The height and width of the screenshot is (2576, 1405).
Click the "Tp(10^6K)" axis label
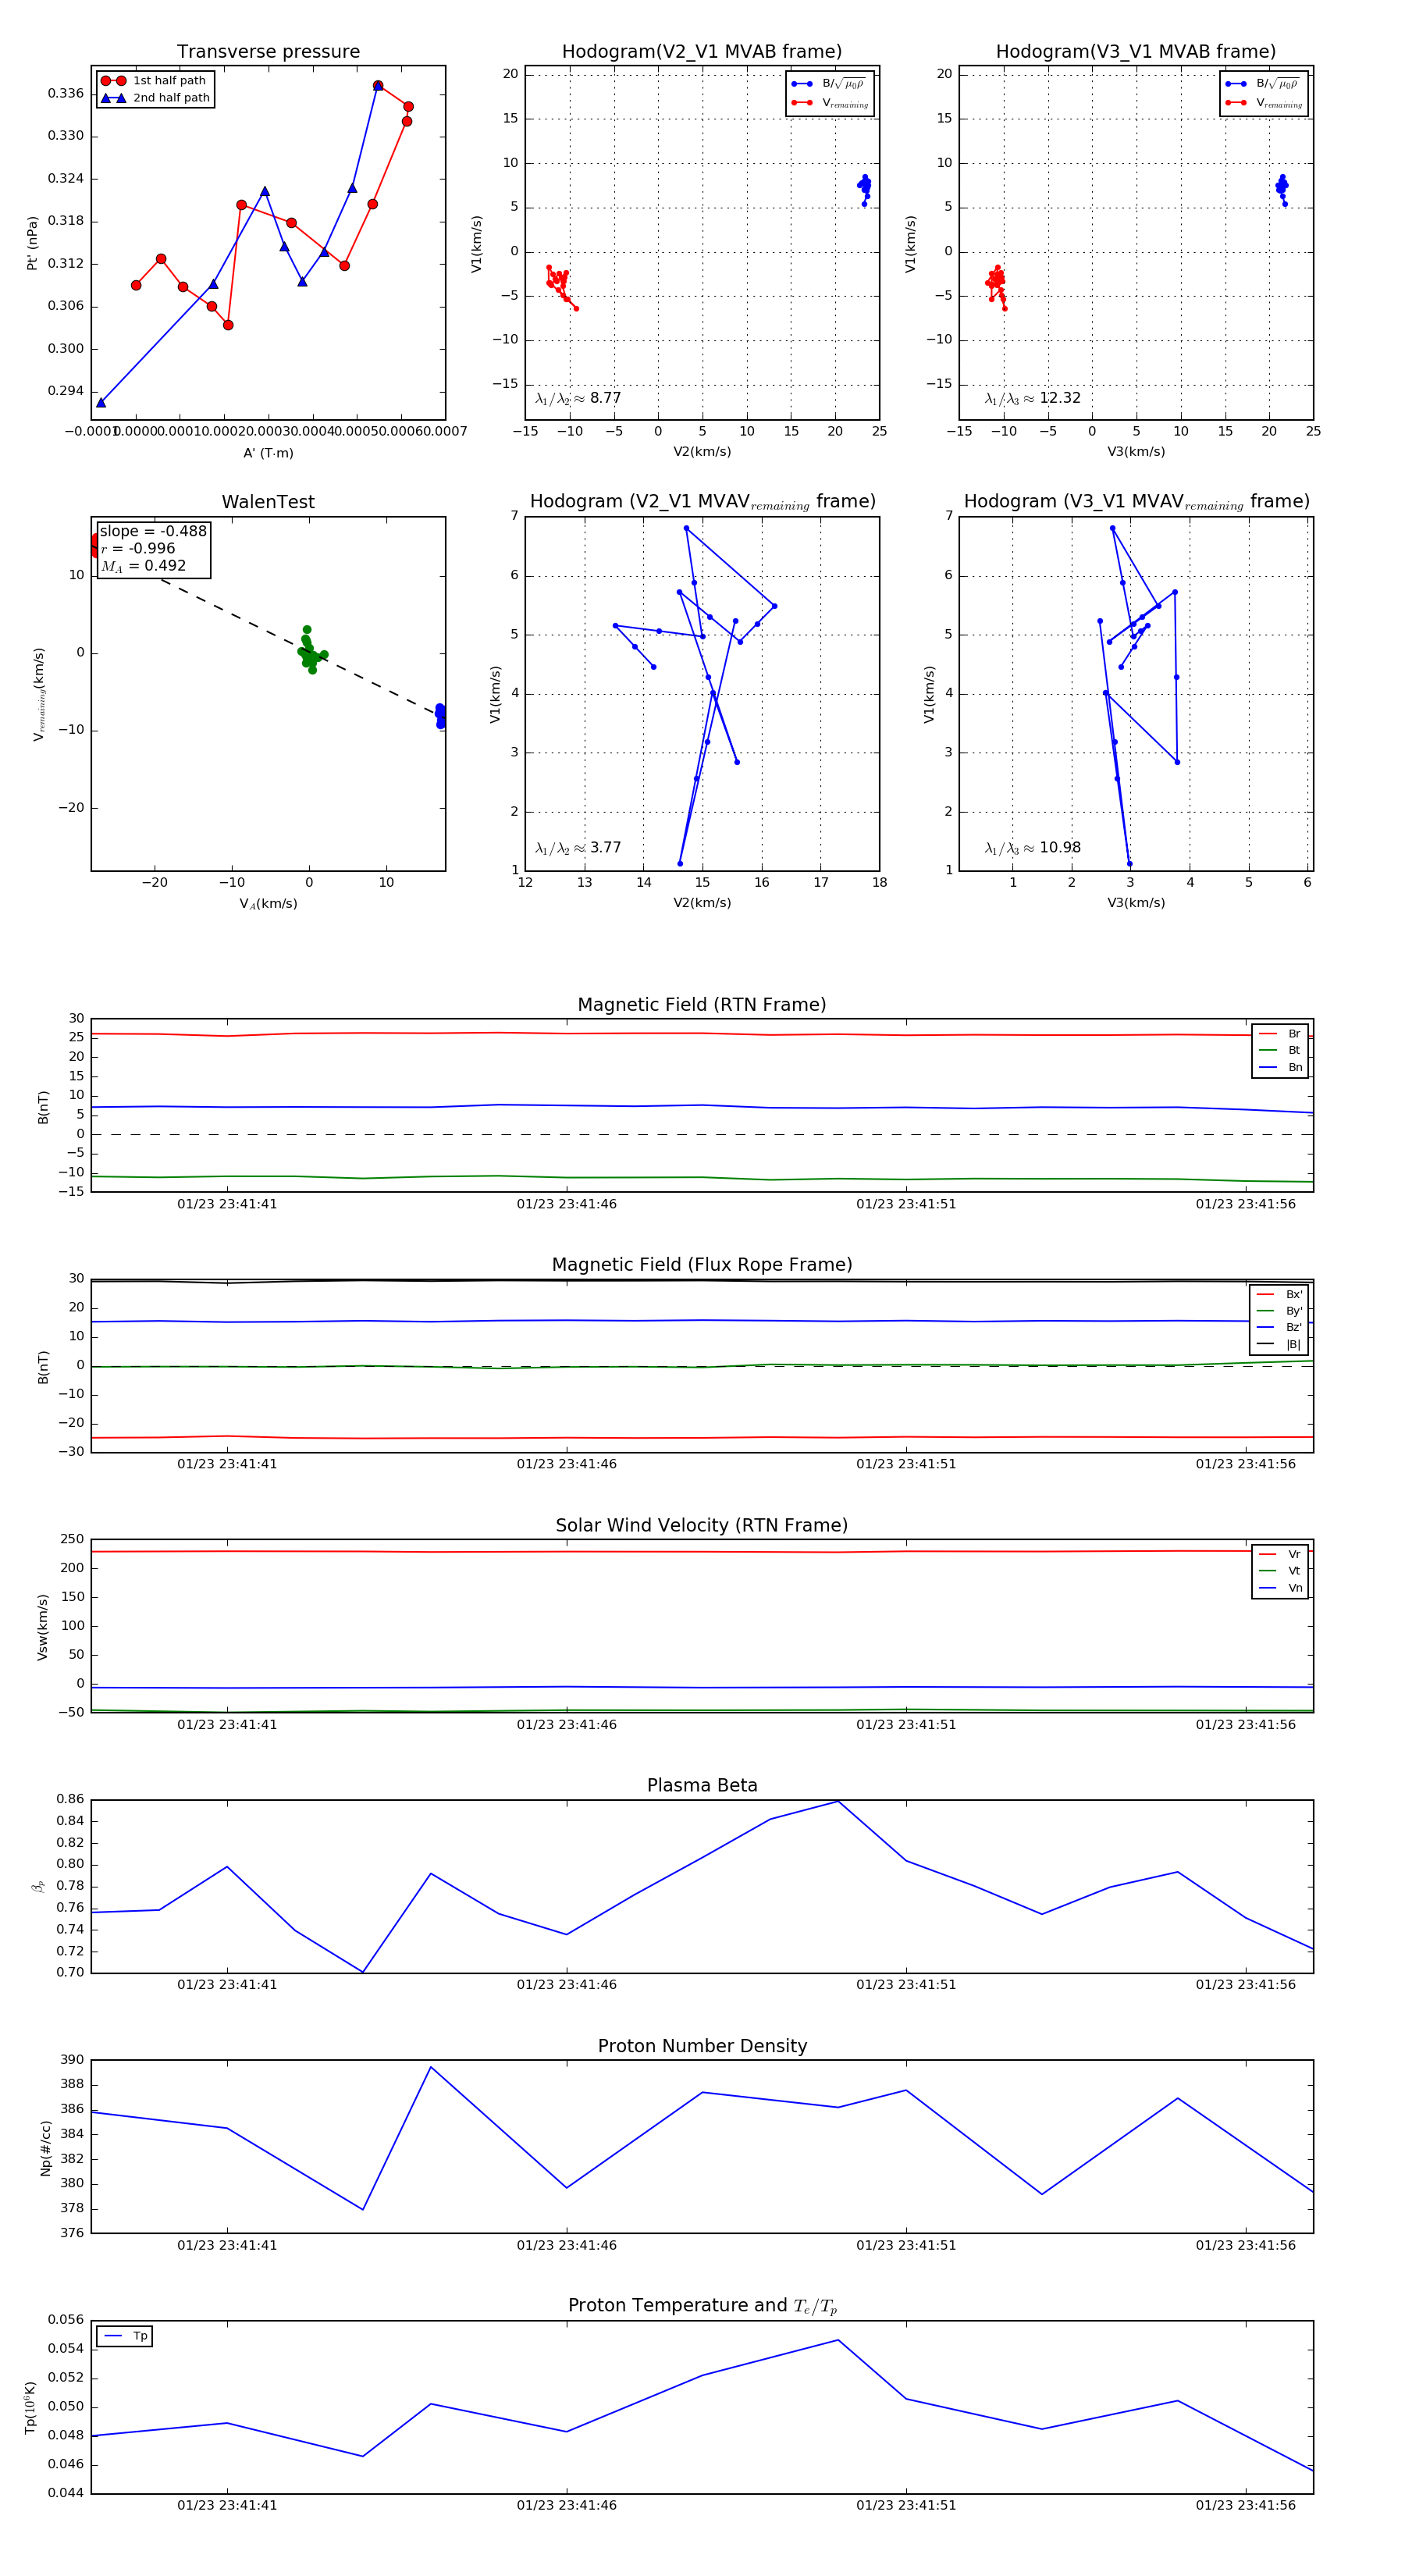pyautogui.click(x=31, y=2408)
